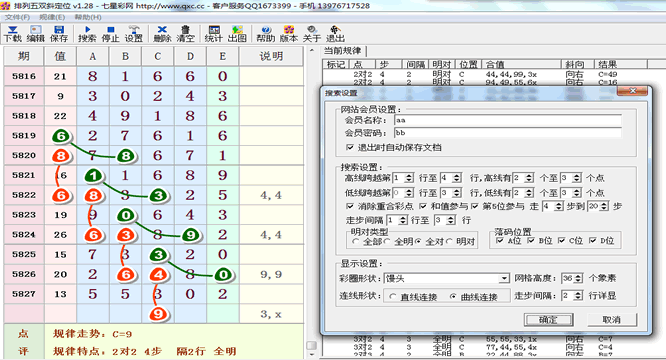Click the 期 column header

pyautogui.click(x=23, y=56)
